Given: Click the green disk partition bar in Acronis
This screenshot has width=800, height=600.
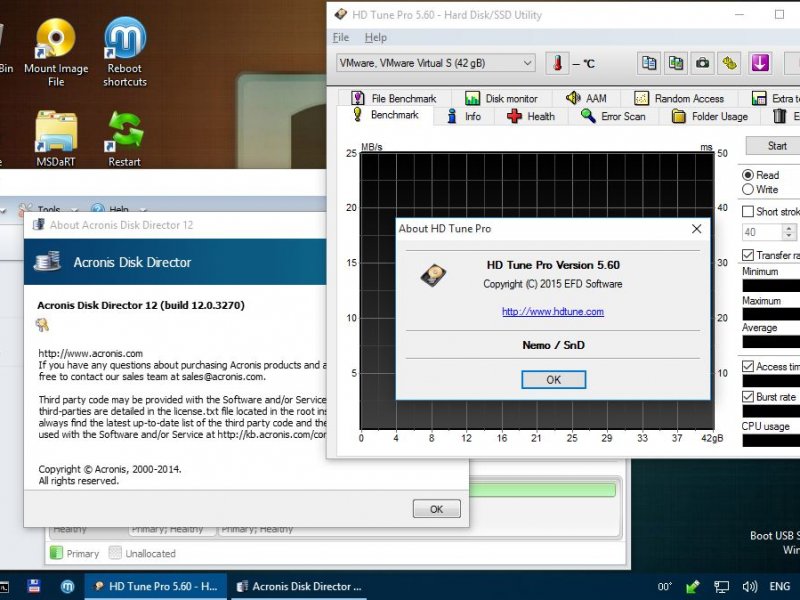Looking at the screenshot, I should pos(542,490).
